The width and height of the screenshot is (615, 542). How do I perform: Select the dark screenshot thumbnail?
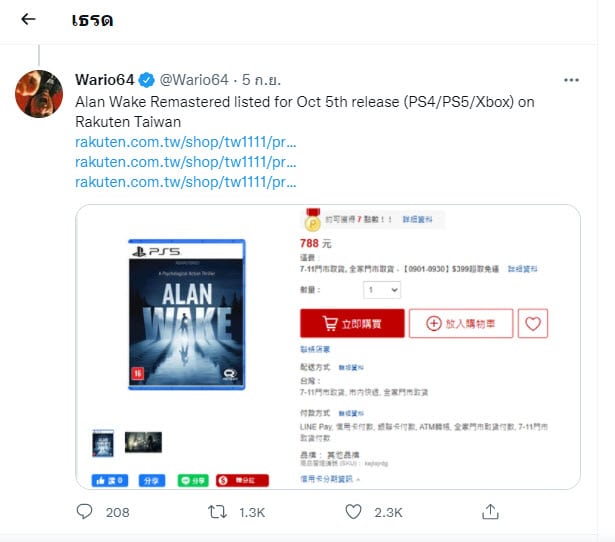pos(143,442)
